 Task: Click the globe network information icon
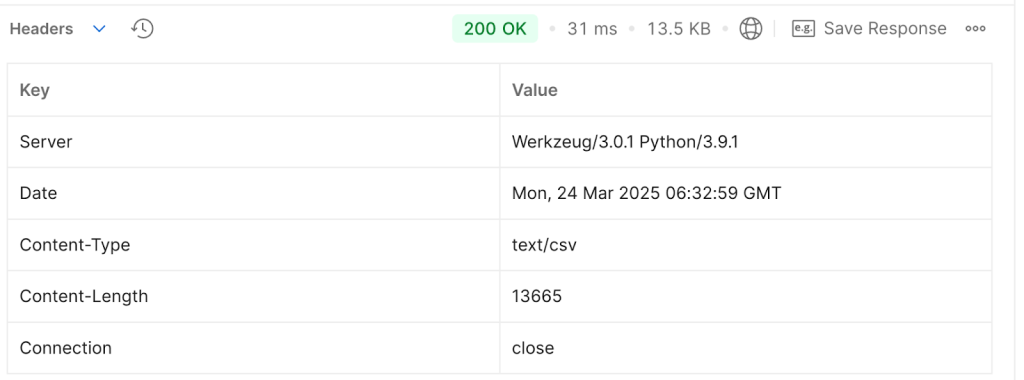tap(750, 29)
